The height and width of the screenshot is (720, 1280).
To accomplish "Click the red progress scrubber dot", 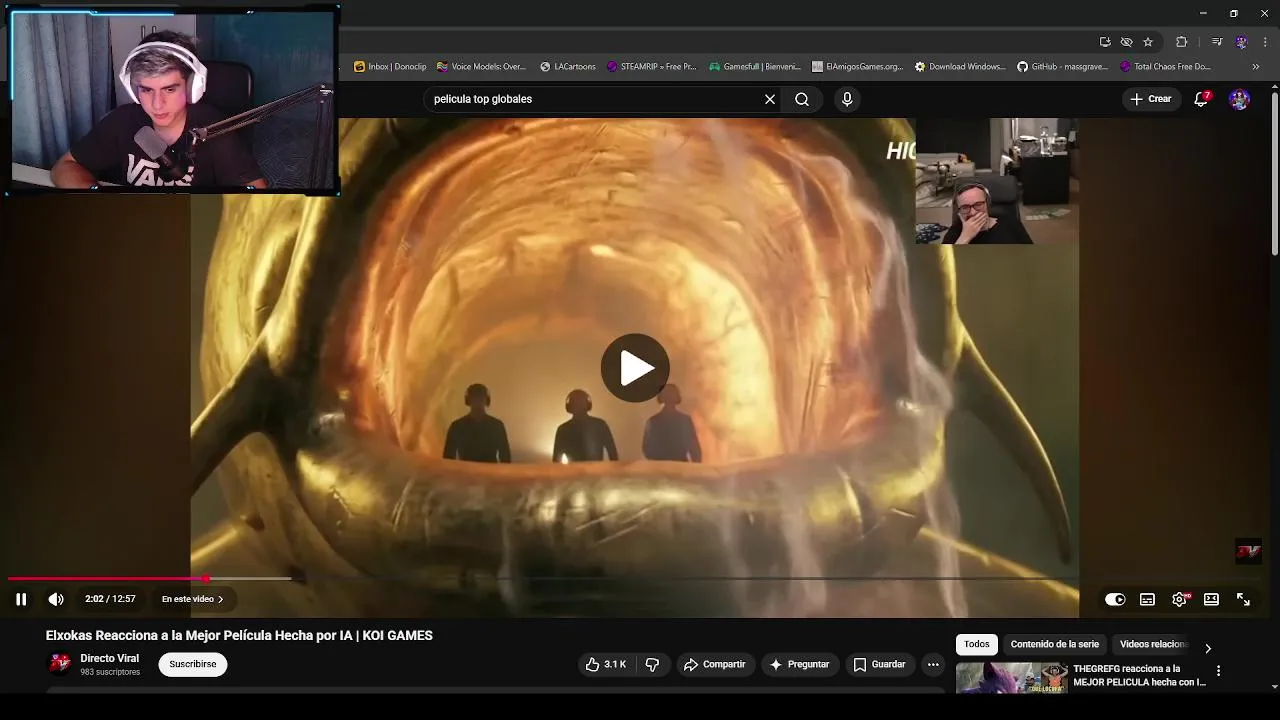I will (206, 578).
